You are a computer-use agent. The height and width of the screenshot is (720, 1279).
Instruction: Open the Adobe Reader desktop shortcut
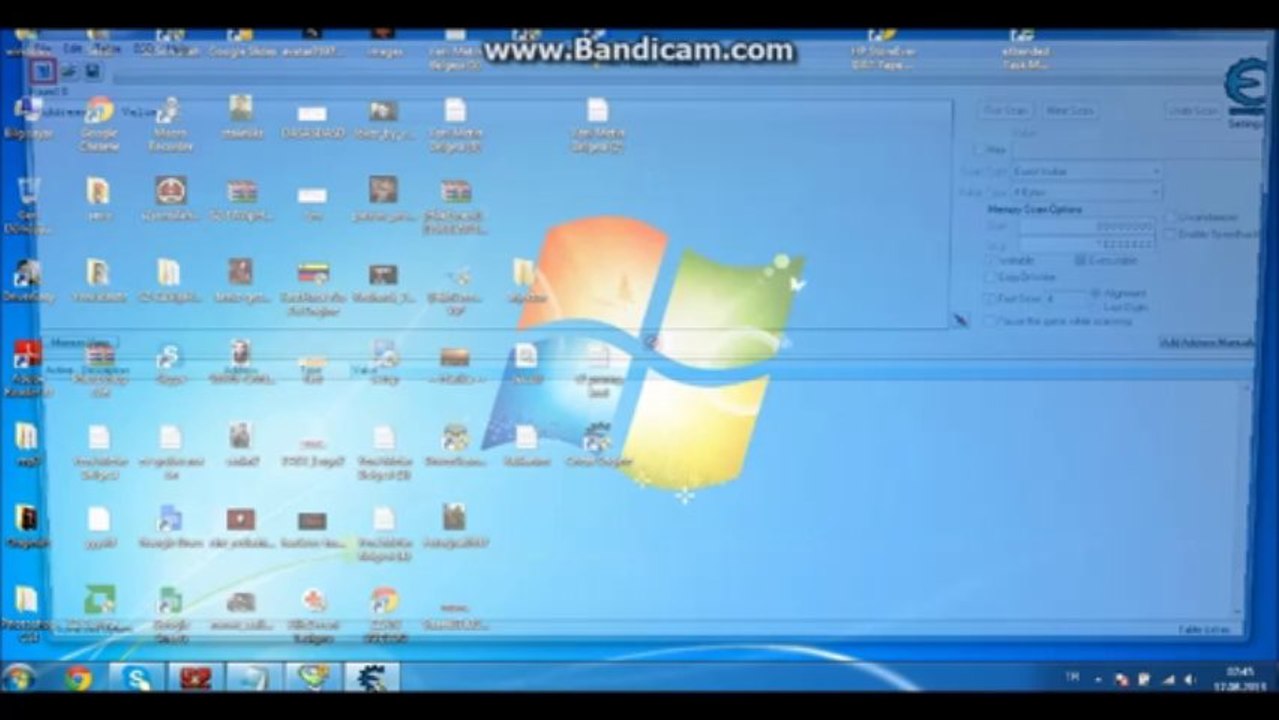tap(27, 369)
